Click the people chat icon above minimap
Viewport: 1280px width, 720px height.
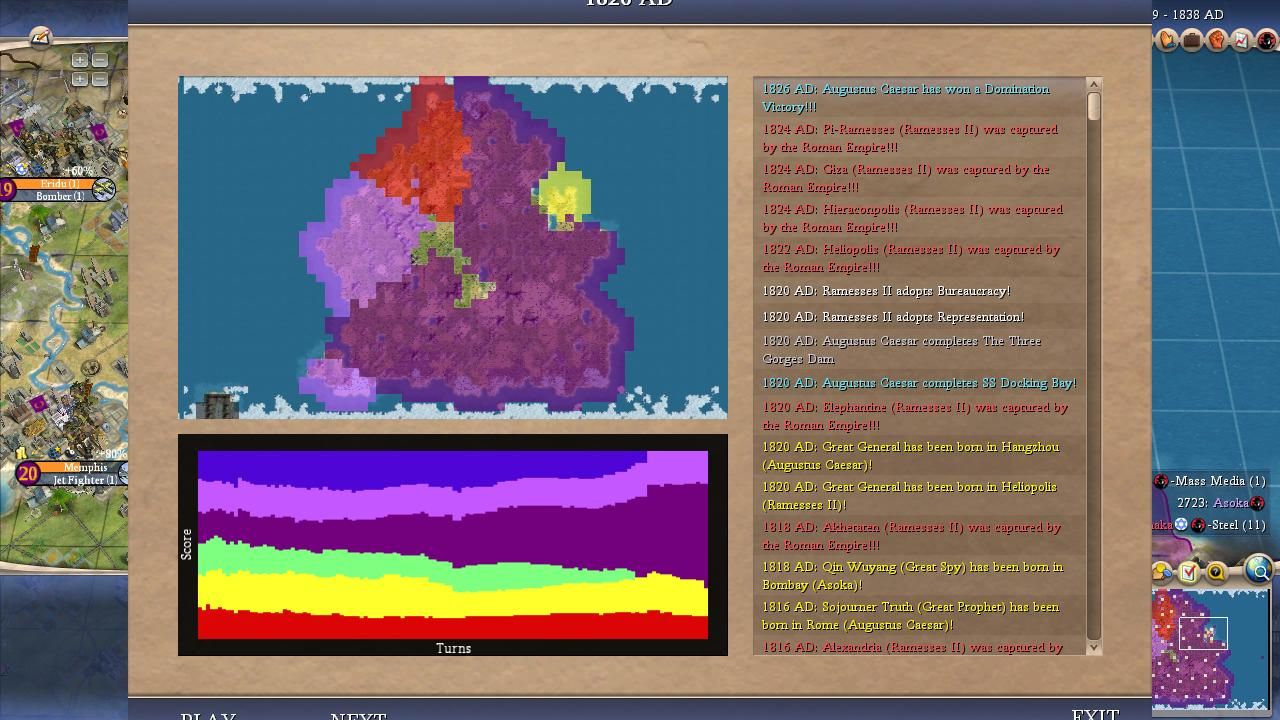[1163, 572]
